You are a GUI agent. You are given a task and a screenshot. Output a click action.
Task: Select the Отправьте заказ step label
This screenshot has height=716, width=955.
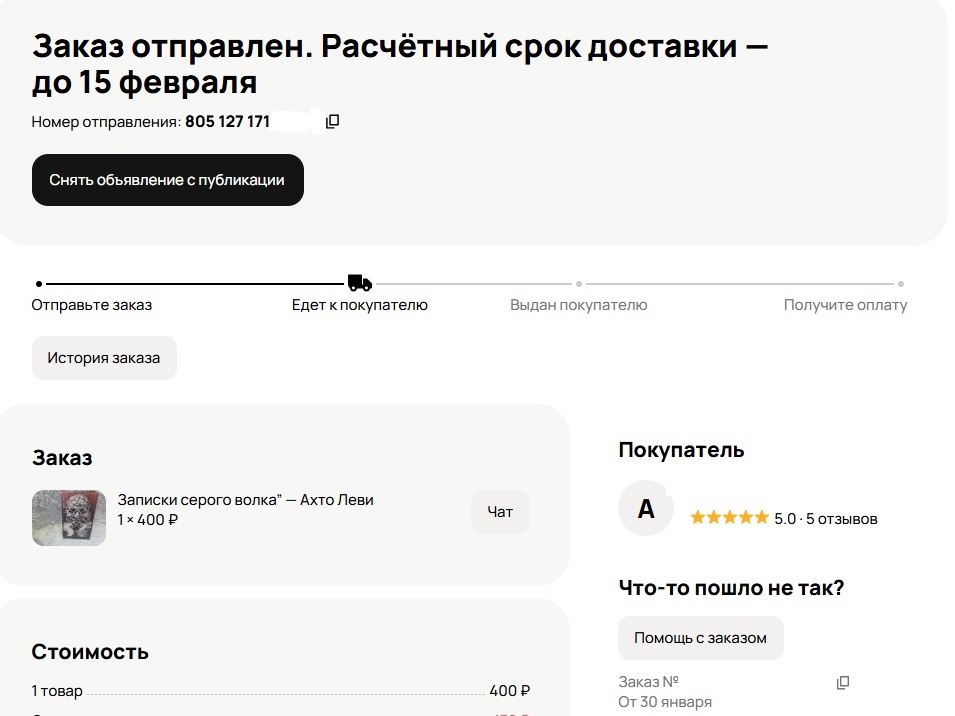(x=91, y=305)
